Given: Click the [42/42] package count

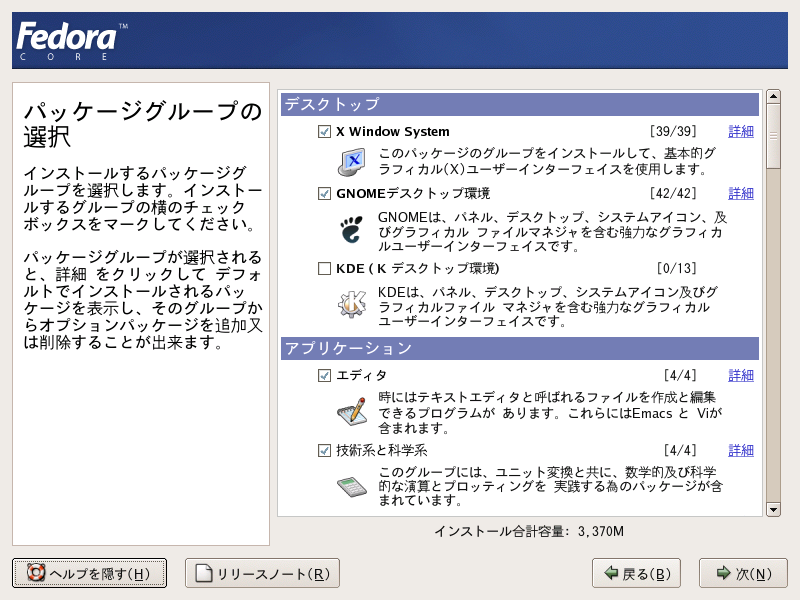Looking at the screenshot, I should (673, 194).
